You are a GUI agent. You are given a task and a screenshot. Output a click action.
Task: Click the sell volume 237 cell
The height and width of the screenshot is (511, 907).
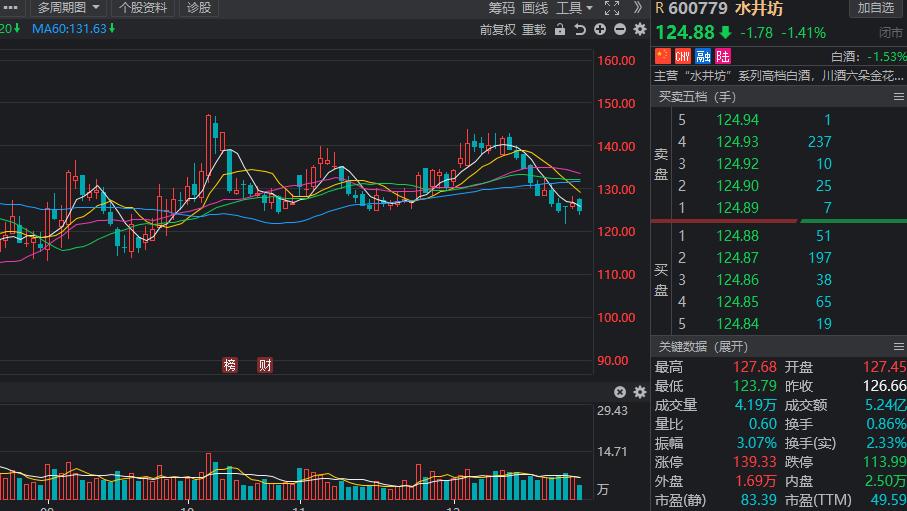point(819,142)
